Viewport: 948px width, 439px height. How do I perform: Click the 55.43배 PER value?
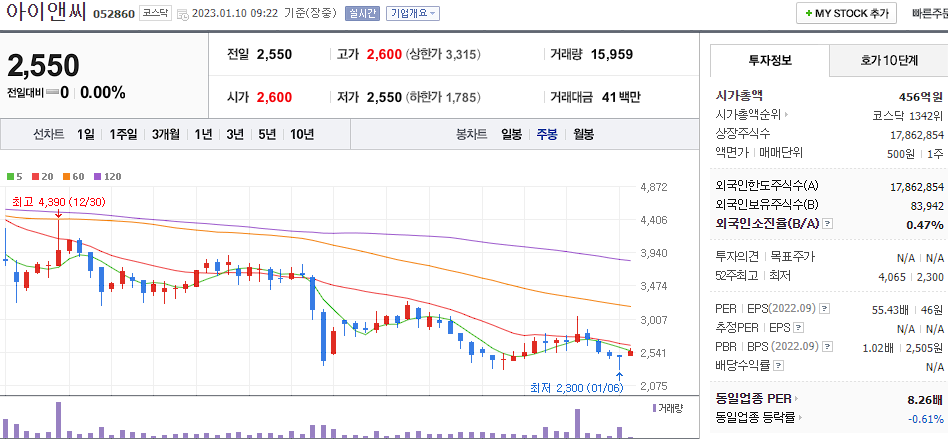[891, 310]
